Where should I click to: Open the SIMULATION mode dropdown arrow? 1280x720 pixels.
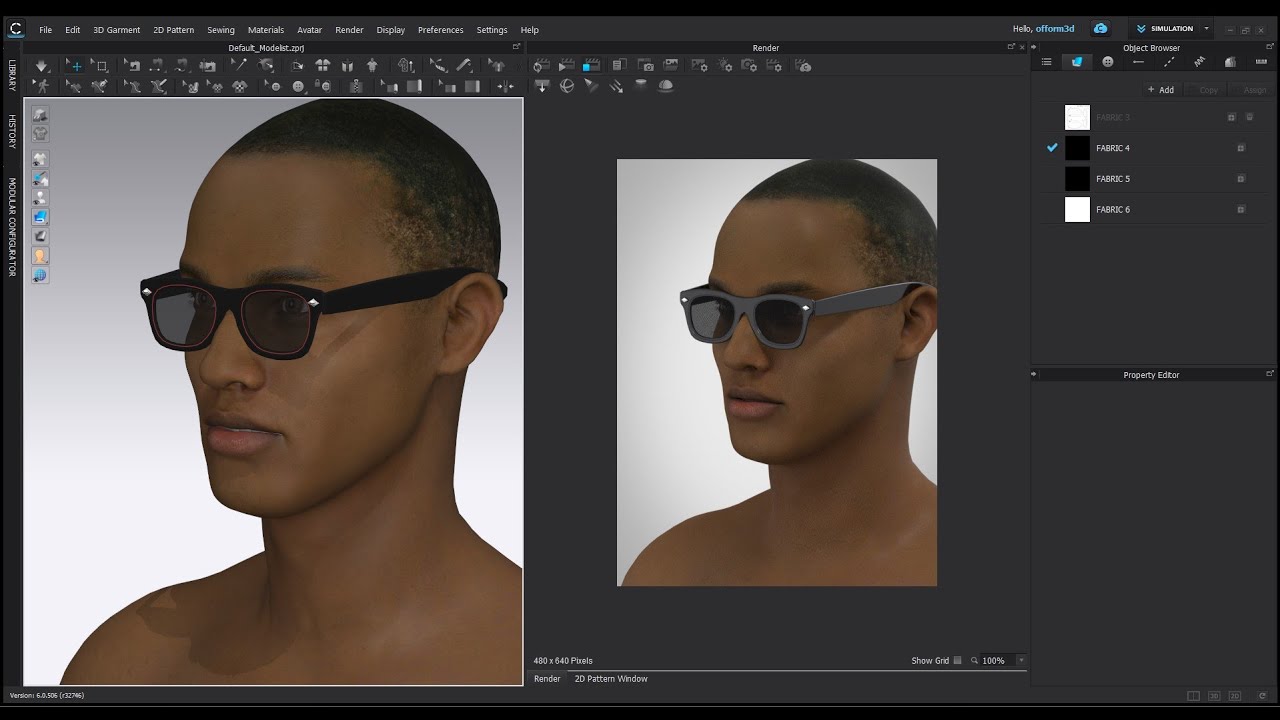tap(1206, 28)
